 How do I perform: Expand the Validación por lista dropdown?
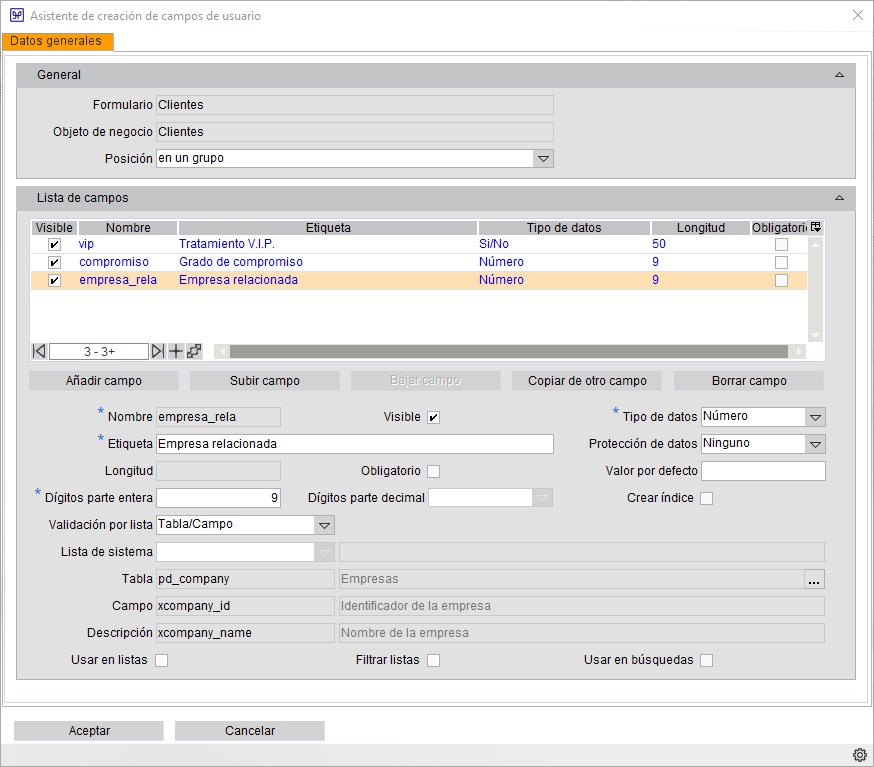tap(323, 524)
